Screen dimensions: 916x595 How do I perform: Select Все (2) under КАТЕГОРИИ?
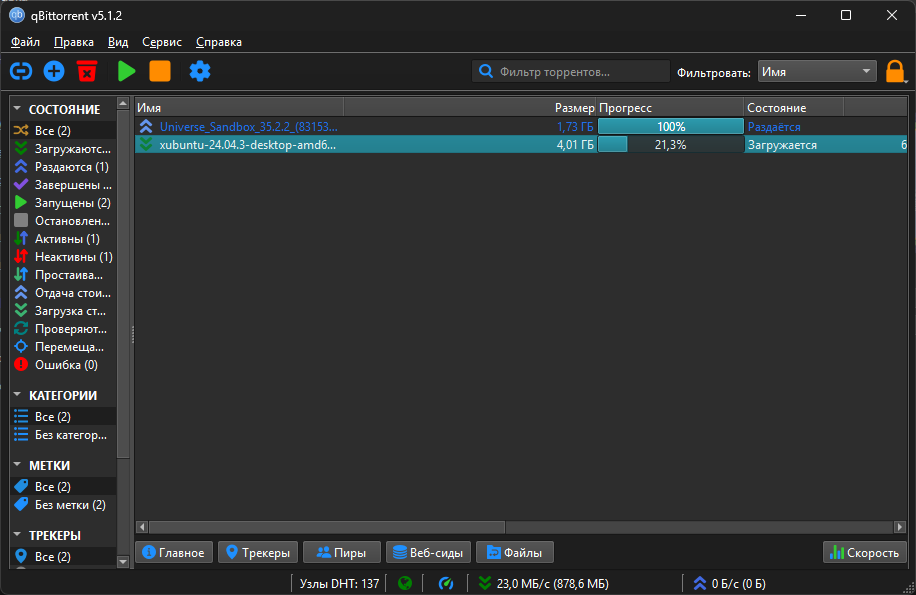pyautogui.click(x=63, y=416)
